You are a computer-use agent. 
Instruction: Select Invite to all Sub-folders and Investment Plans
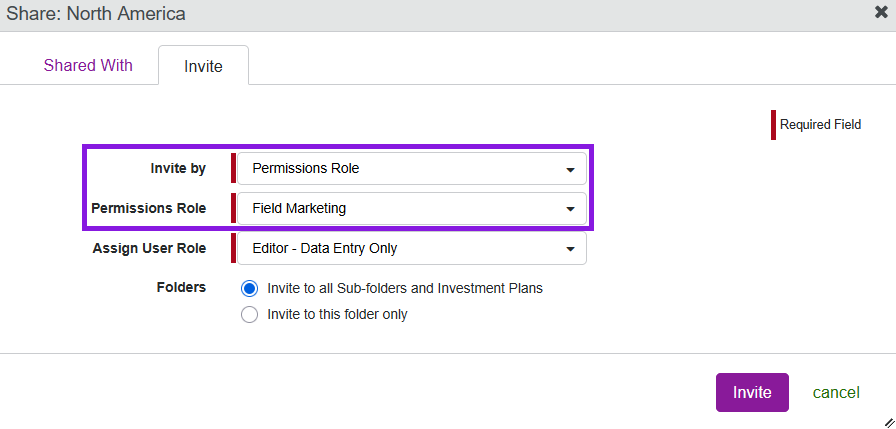pos(250,288)
